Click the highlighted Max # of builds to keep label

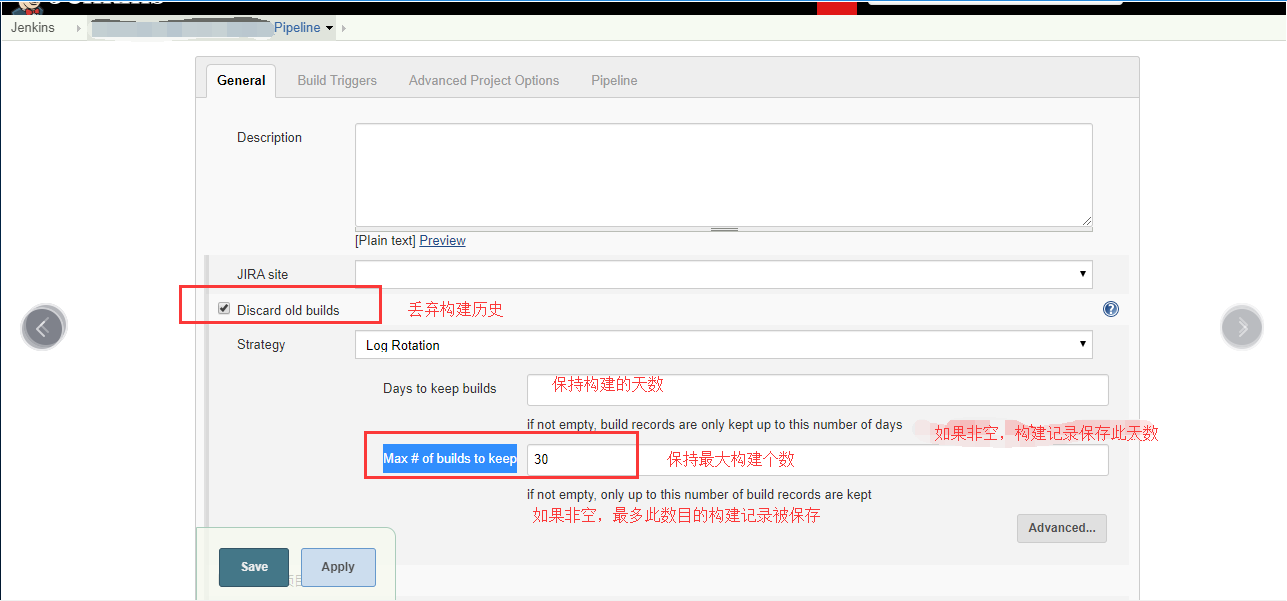pos(450,459)
